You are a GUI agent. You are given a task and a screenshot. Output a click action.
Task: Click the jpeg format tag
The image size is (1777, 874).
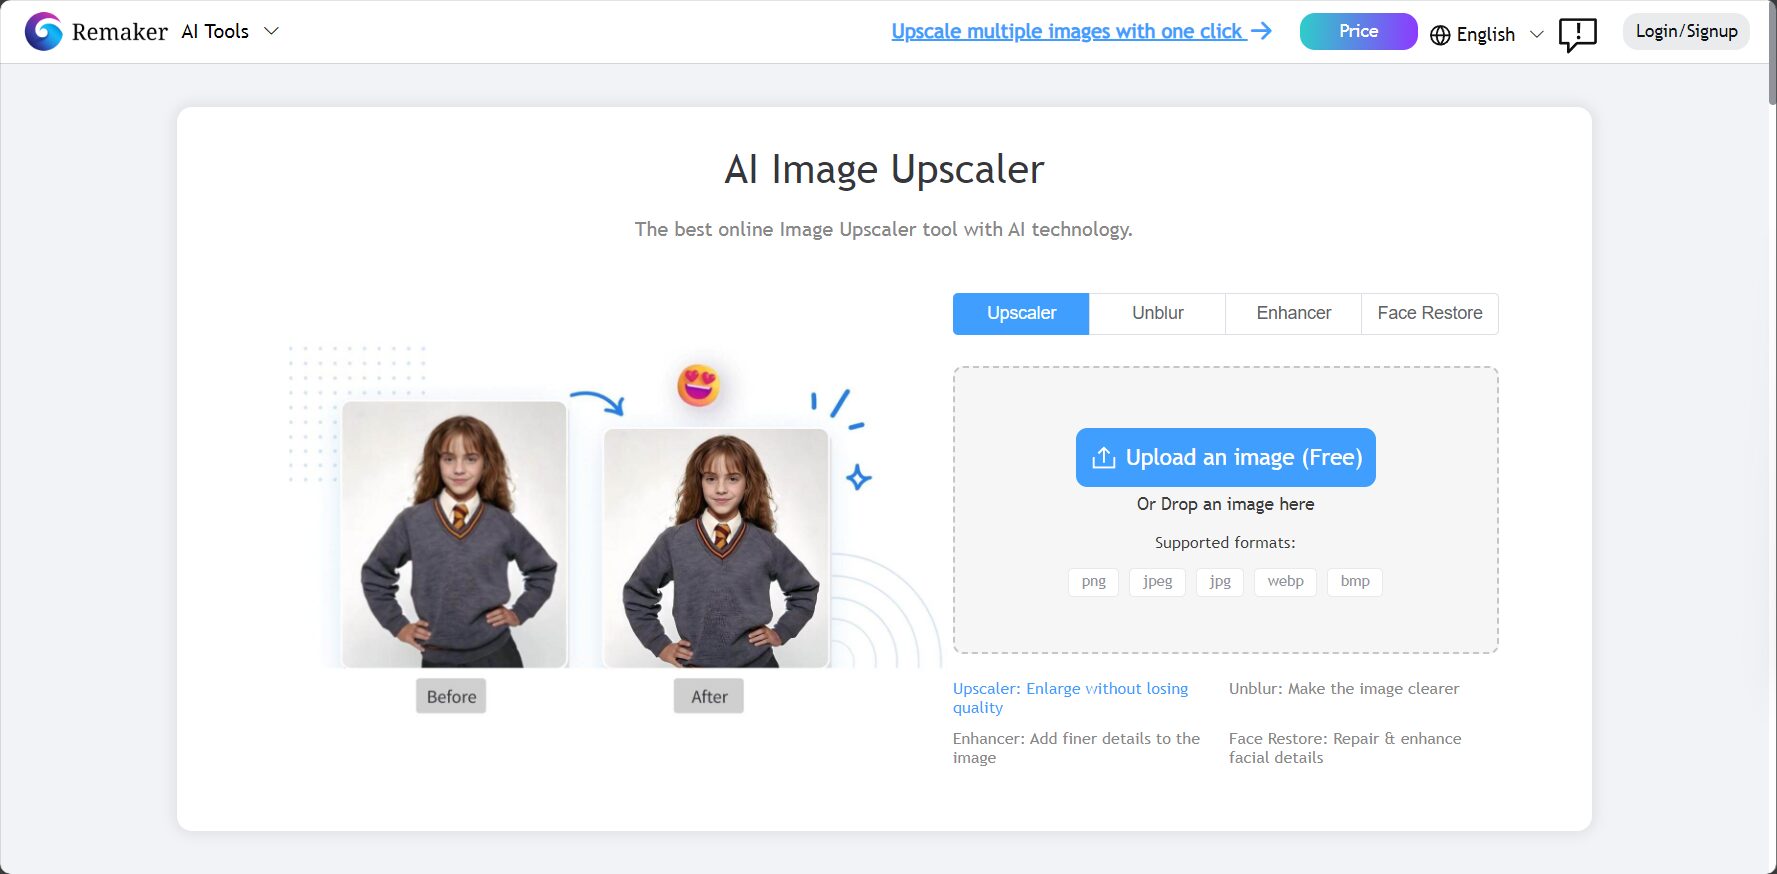1157,582
